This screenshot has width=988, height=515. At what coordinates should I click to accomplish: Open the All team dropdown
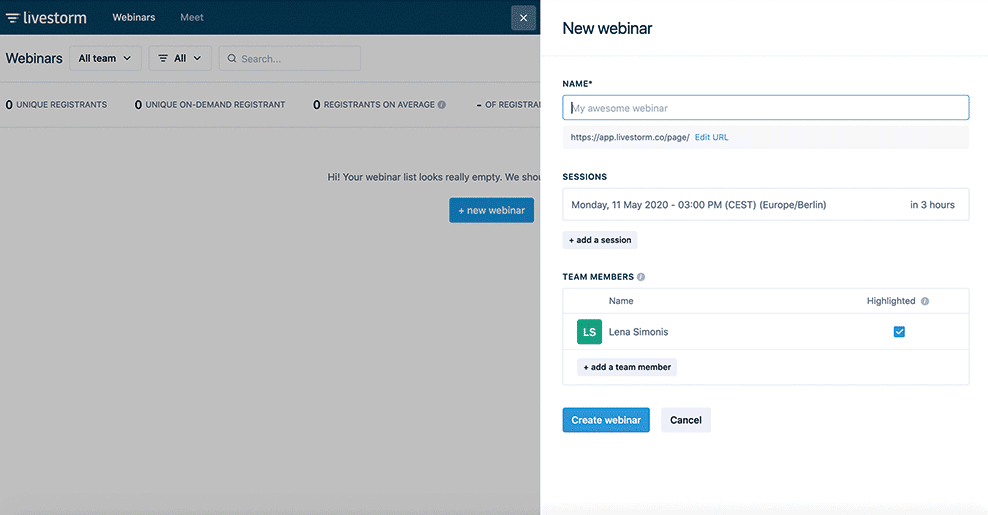pos(104,59)
